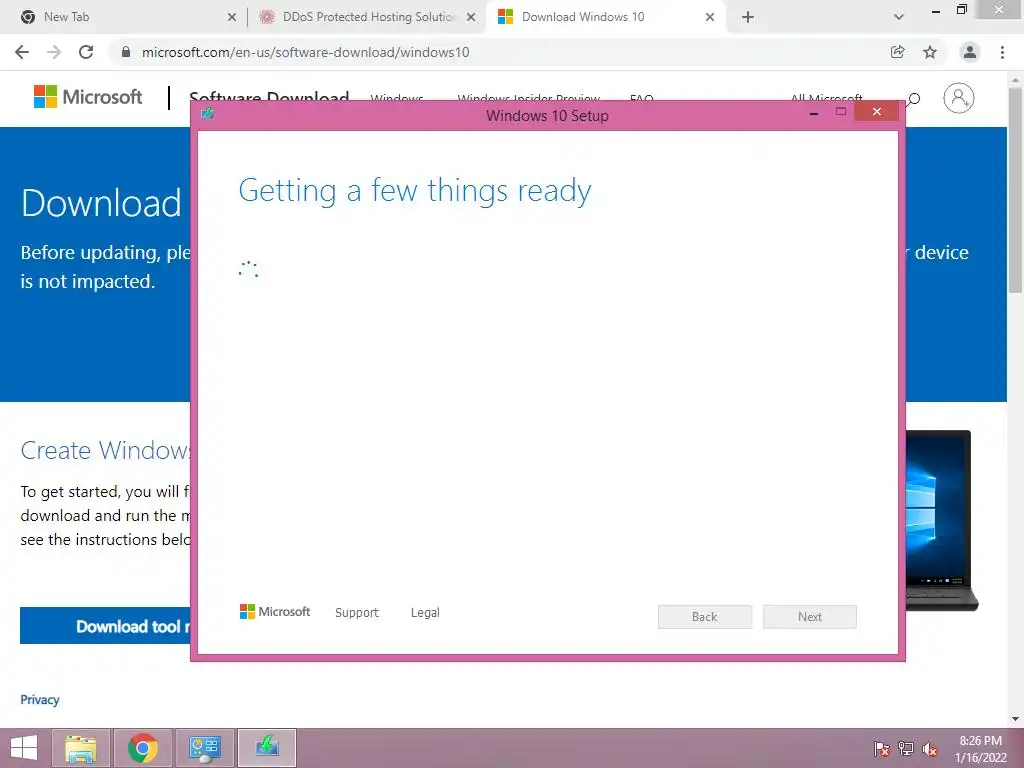Viewport: 1024px width, 768px height.
Task: Close the New Tab tab
Action: coord(232,18)
